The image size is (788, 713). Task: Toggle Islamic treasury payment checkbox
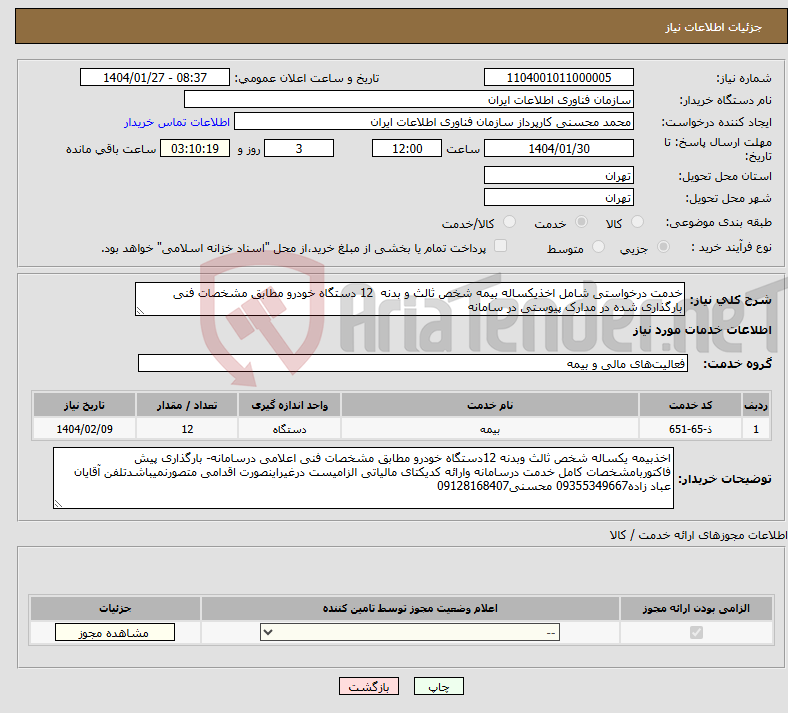click(500, 246)
